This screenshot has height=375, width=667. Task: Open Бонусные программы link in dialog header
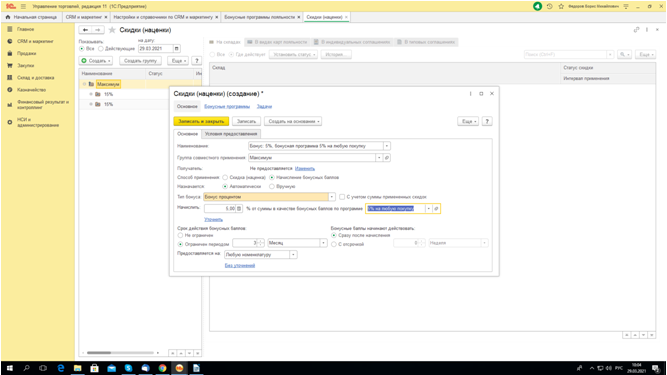pyautogui.click(x=227, y=106)
